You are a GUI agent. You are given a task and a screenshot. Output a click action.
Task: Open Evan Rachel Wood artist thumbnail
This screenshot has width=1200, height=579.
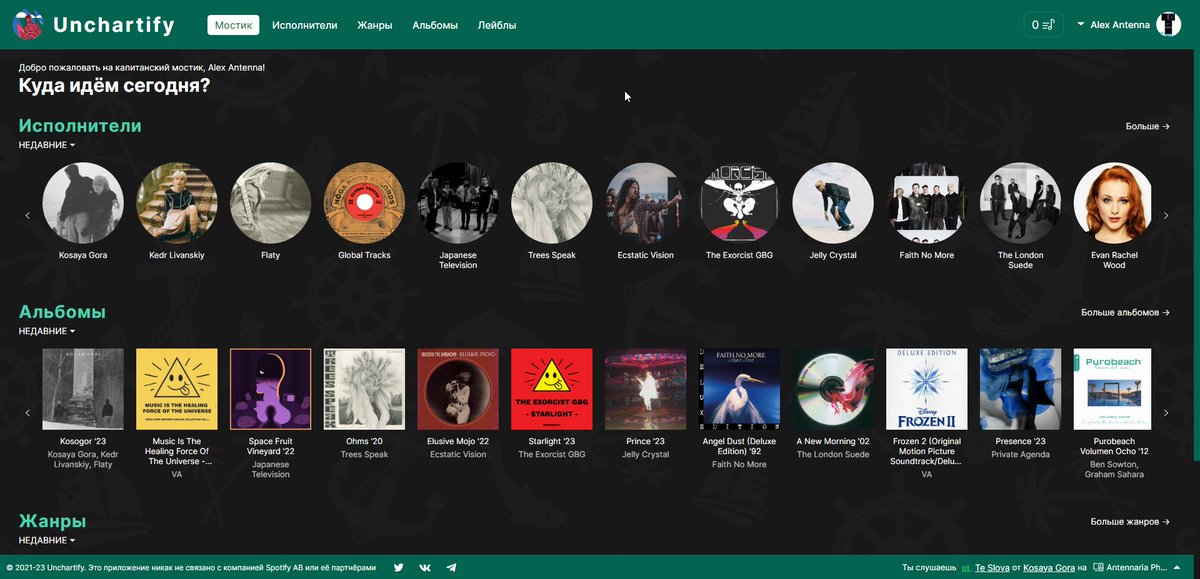coord(1114,203)
